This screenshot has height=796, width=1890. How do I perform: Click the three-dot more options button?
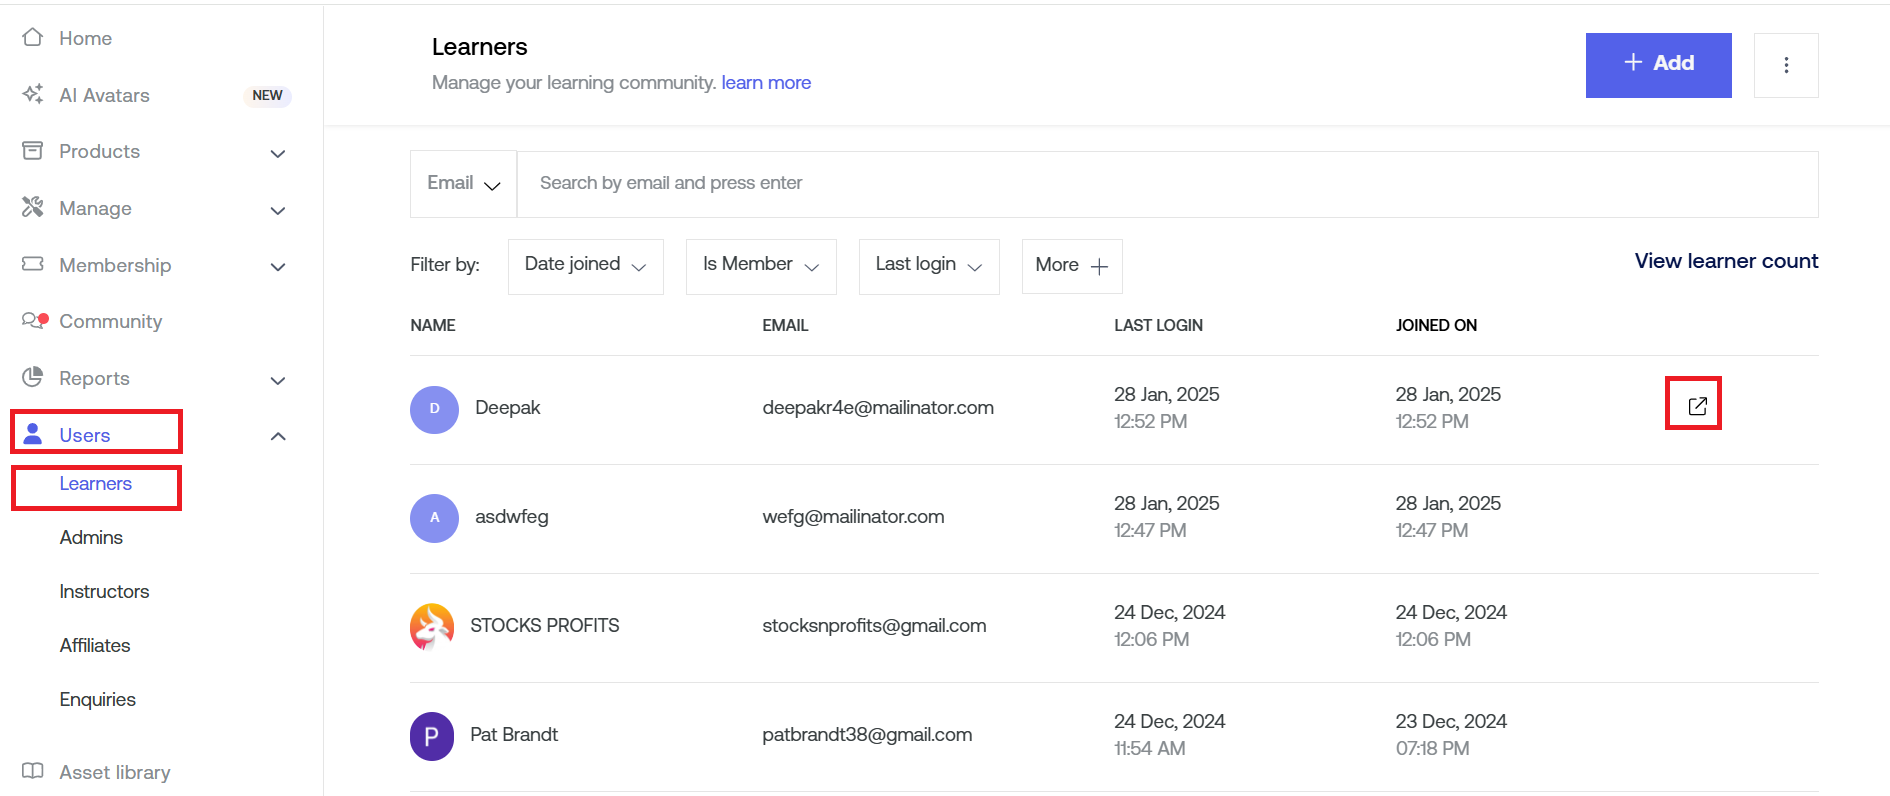1786,65
